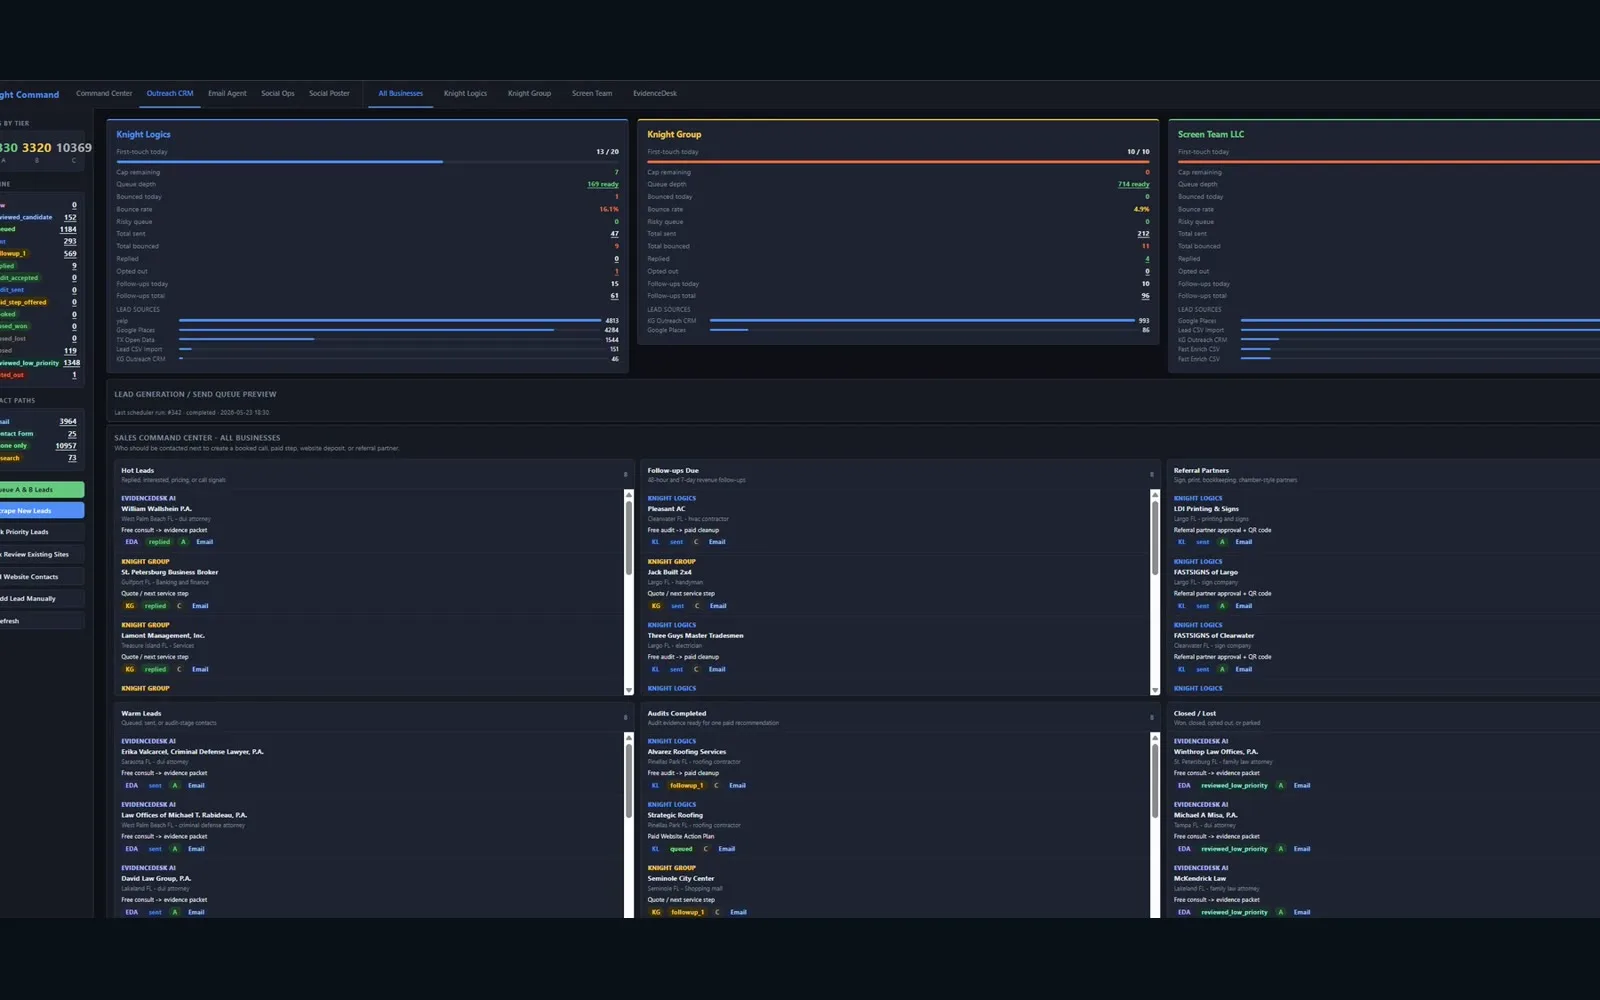Switch to the Knight Group business tab
This screenshot has width=1600, height=1000.
pyautogui.click(x=529, y=93)
